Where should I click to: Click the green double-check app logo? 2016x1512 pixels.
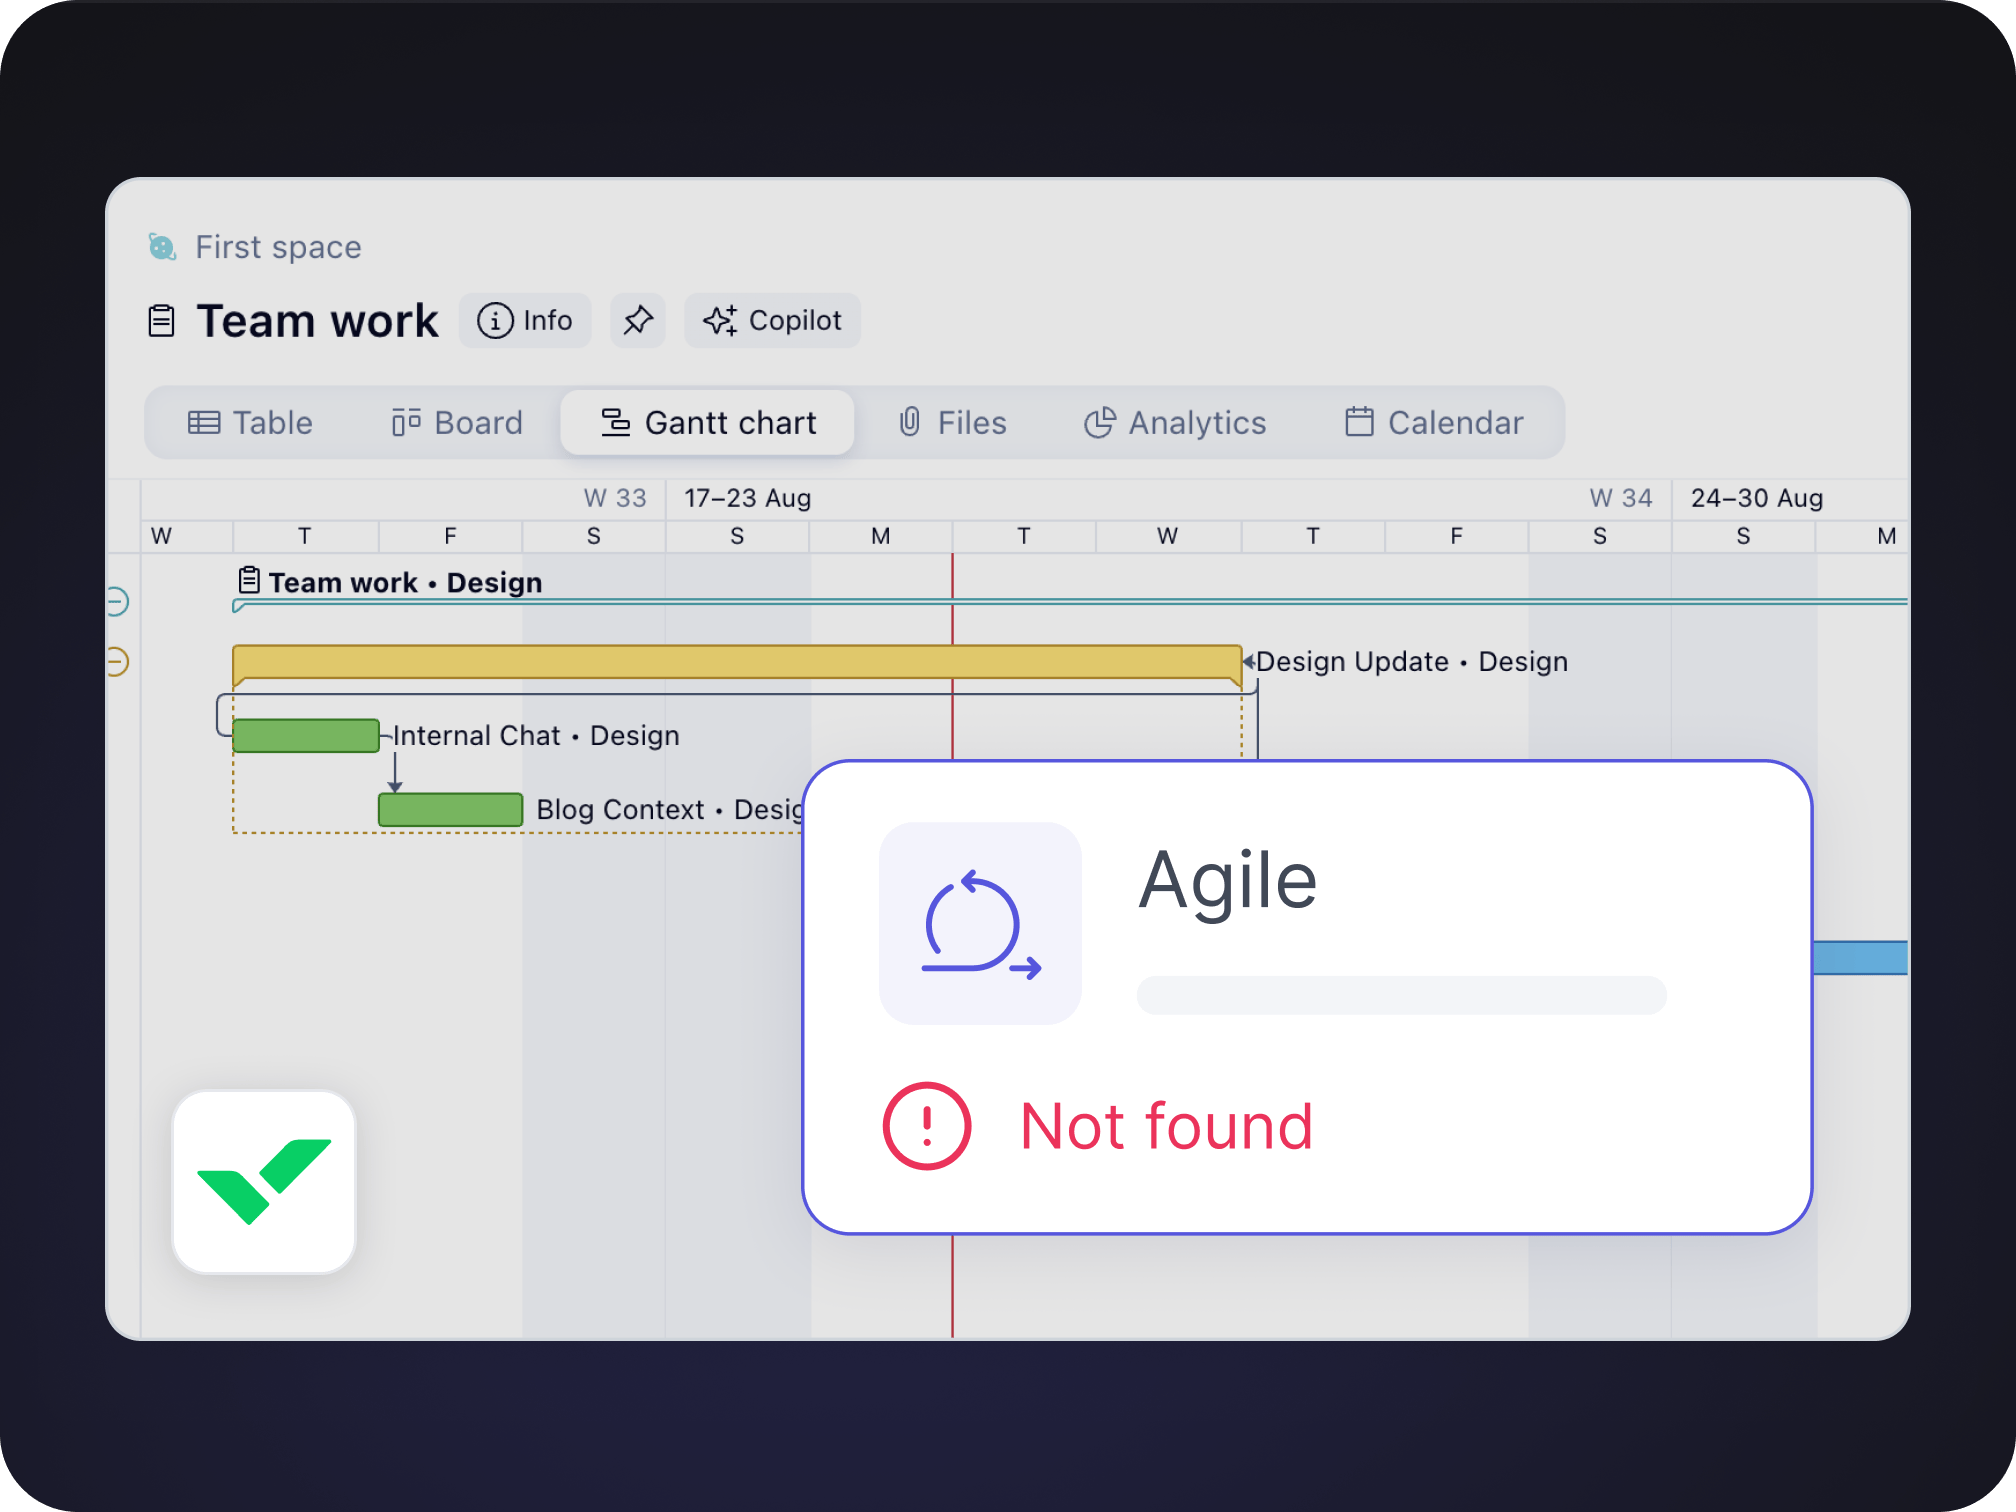tap(264, 1182)
